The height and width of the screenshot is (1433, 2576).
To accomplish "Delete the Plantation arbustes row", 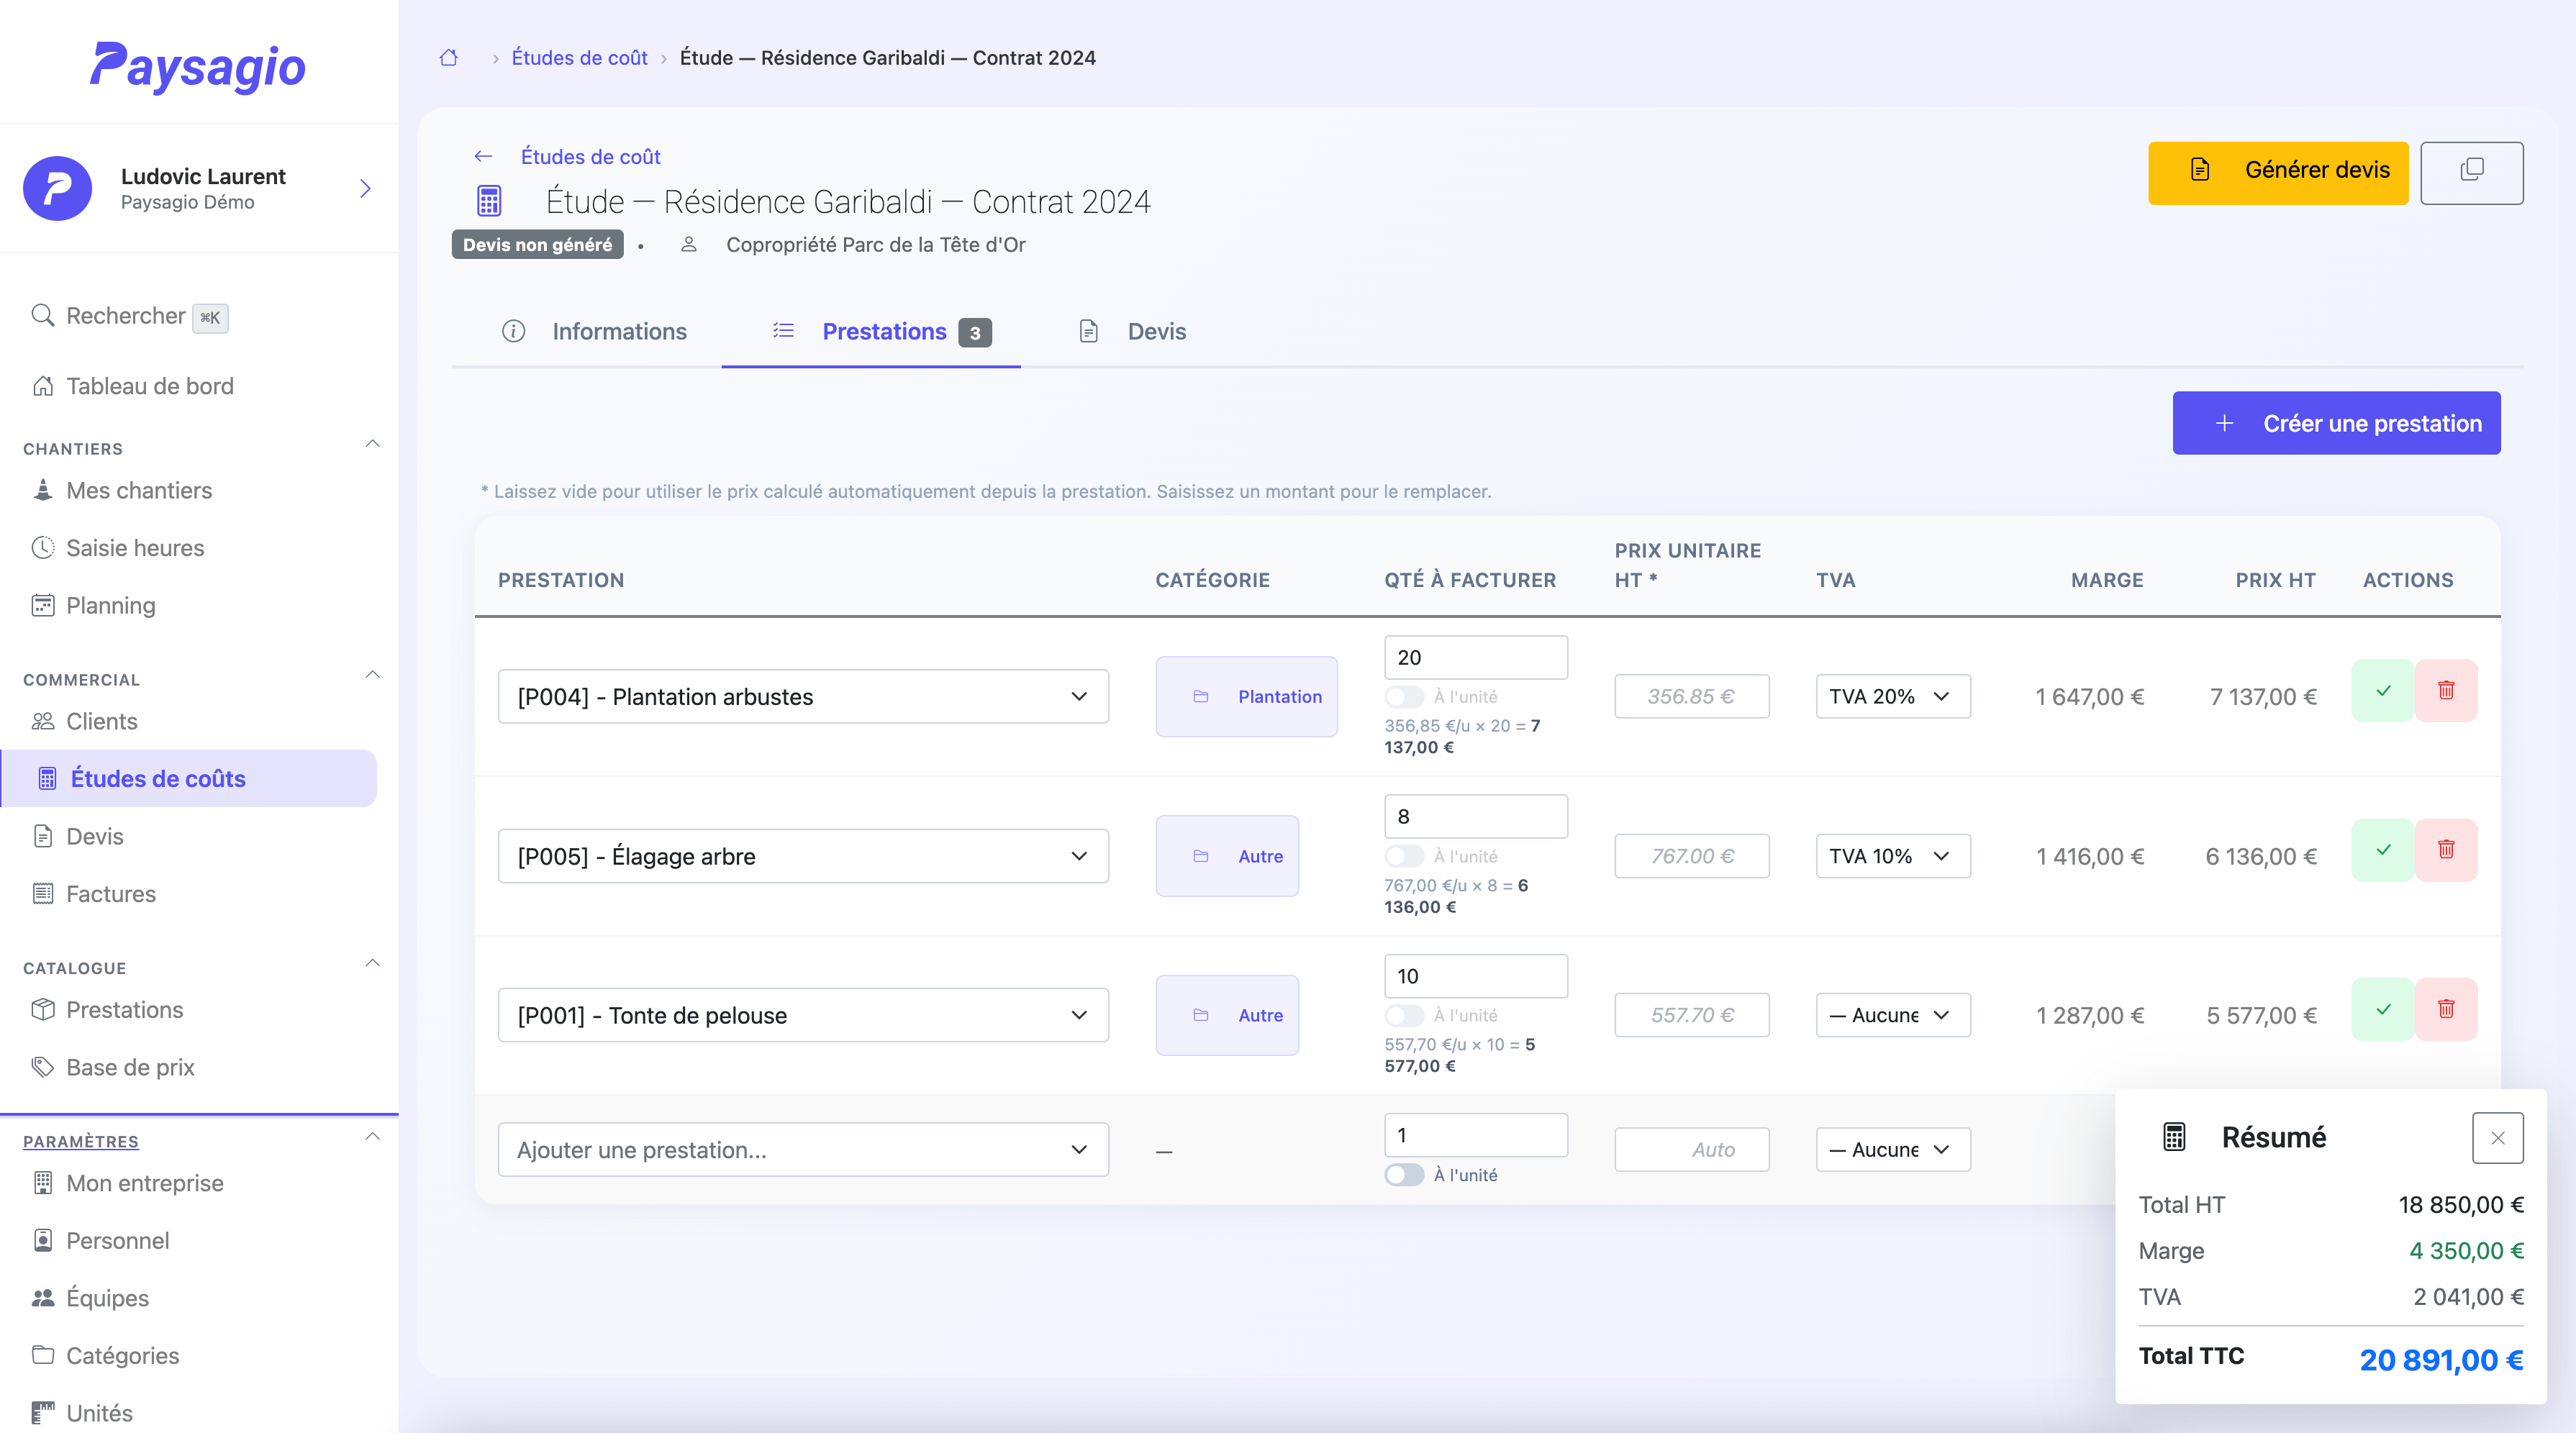I will point(2446,690).
